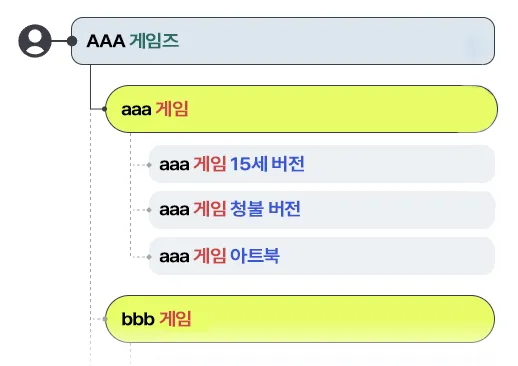518x366 pixels.
Task: Click the user profile avatar icon
Action: pyautogui.click(x=35, y=41)
